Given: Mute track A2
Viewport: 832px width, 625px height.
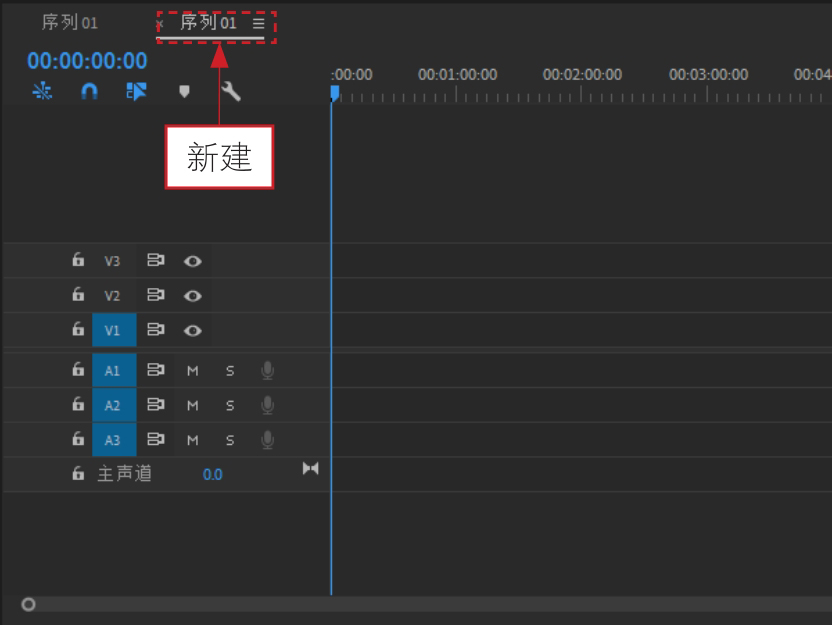Looking at the screenshot, I should click(x=193, y=406).
